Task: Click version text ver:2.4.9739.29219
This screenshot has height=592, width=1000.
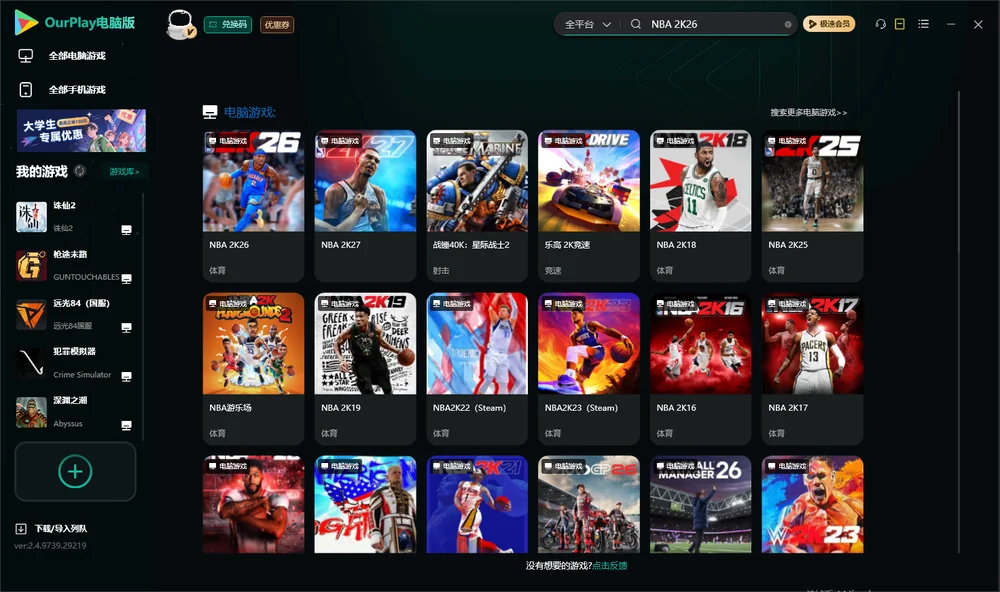Action: point(50,545)
